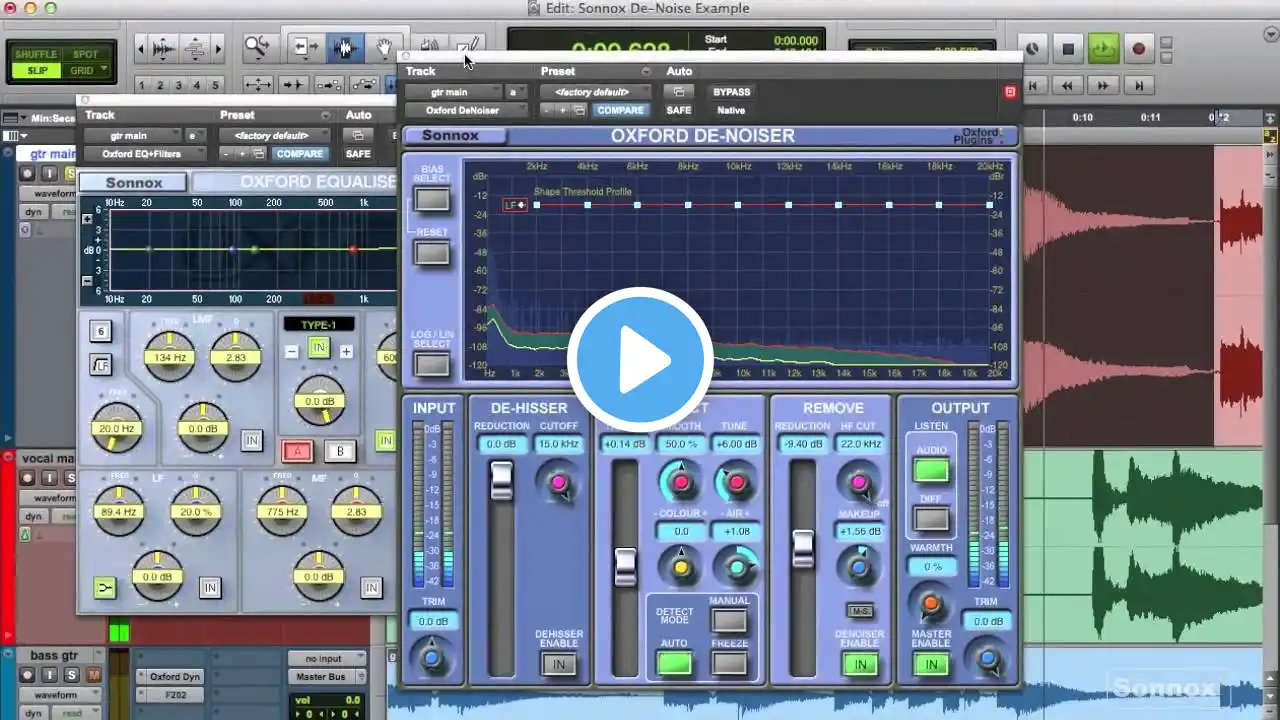
Task: Open Oxford EQ+Filters plugin selector dropdown
Action: click(144, 154)
